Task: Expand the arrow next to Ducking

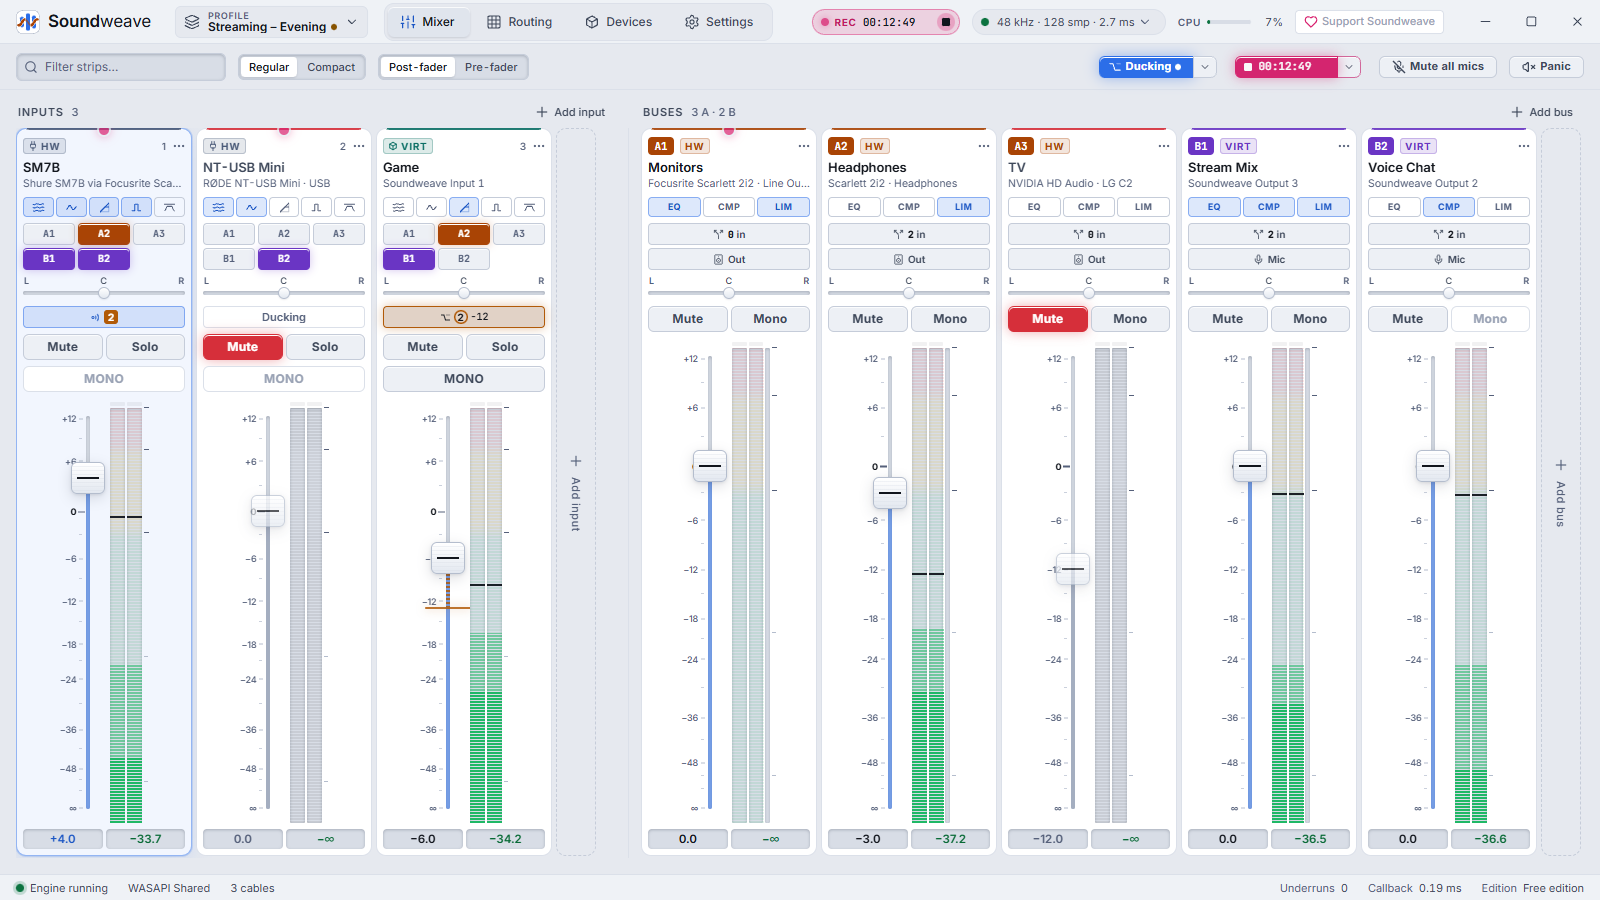Action: point(1206,67)
